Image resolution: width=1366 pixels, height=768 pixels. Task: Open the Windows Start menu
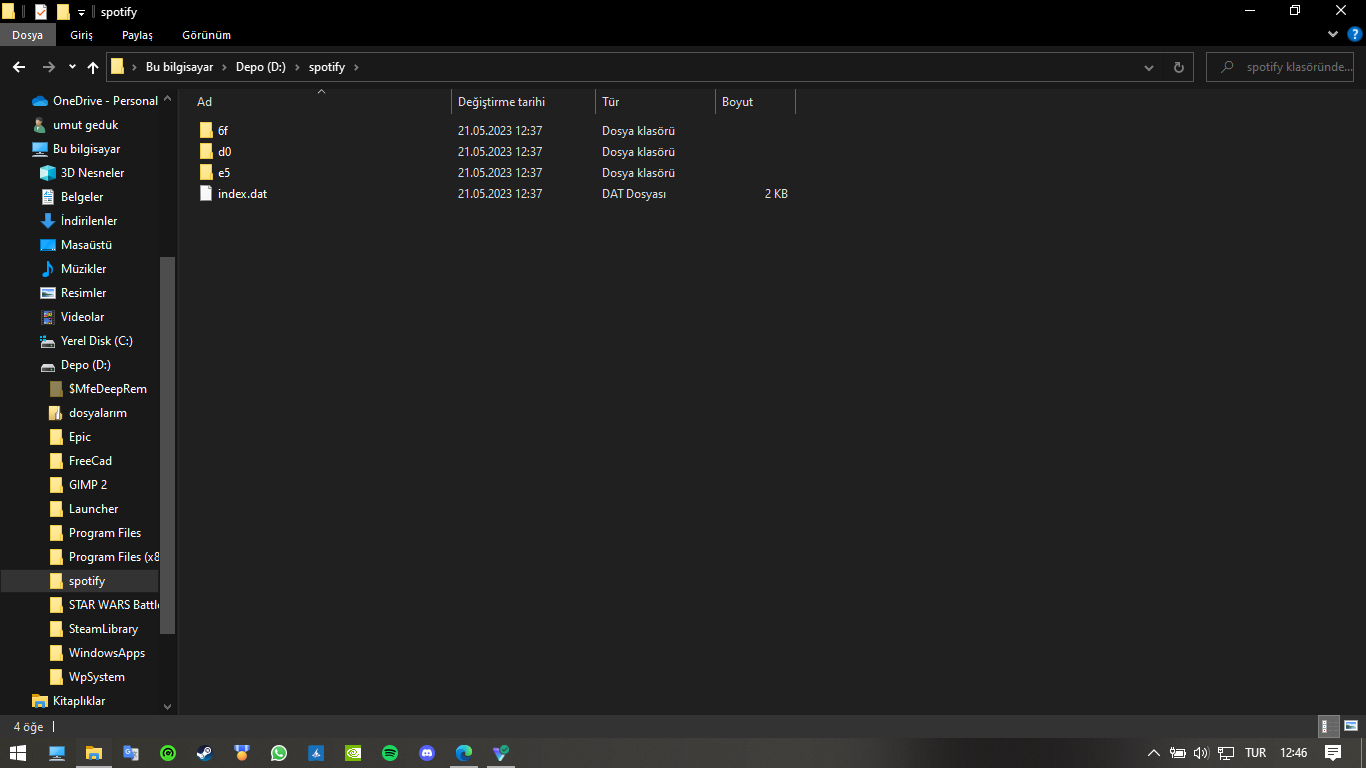(18, 753)
